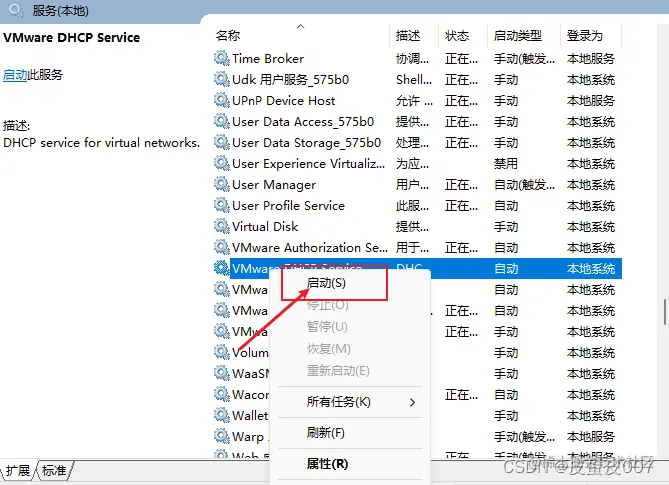Click the gear icon beside the WaaS... service
This screenshot has height=485, width=669.
click(221, 373)
